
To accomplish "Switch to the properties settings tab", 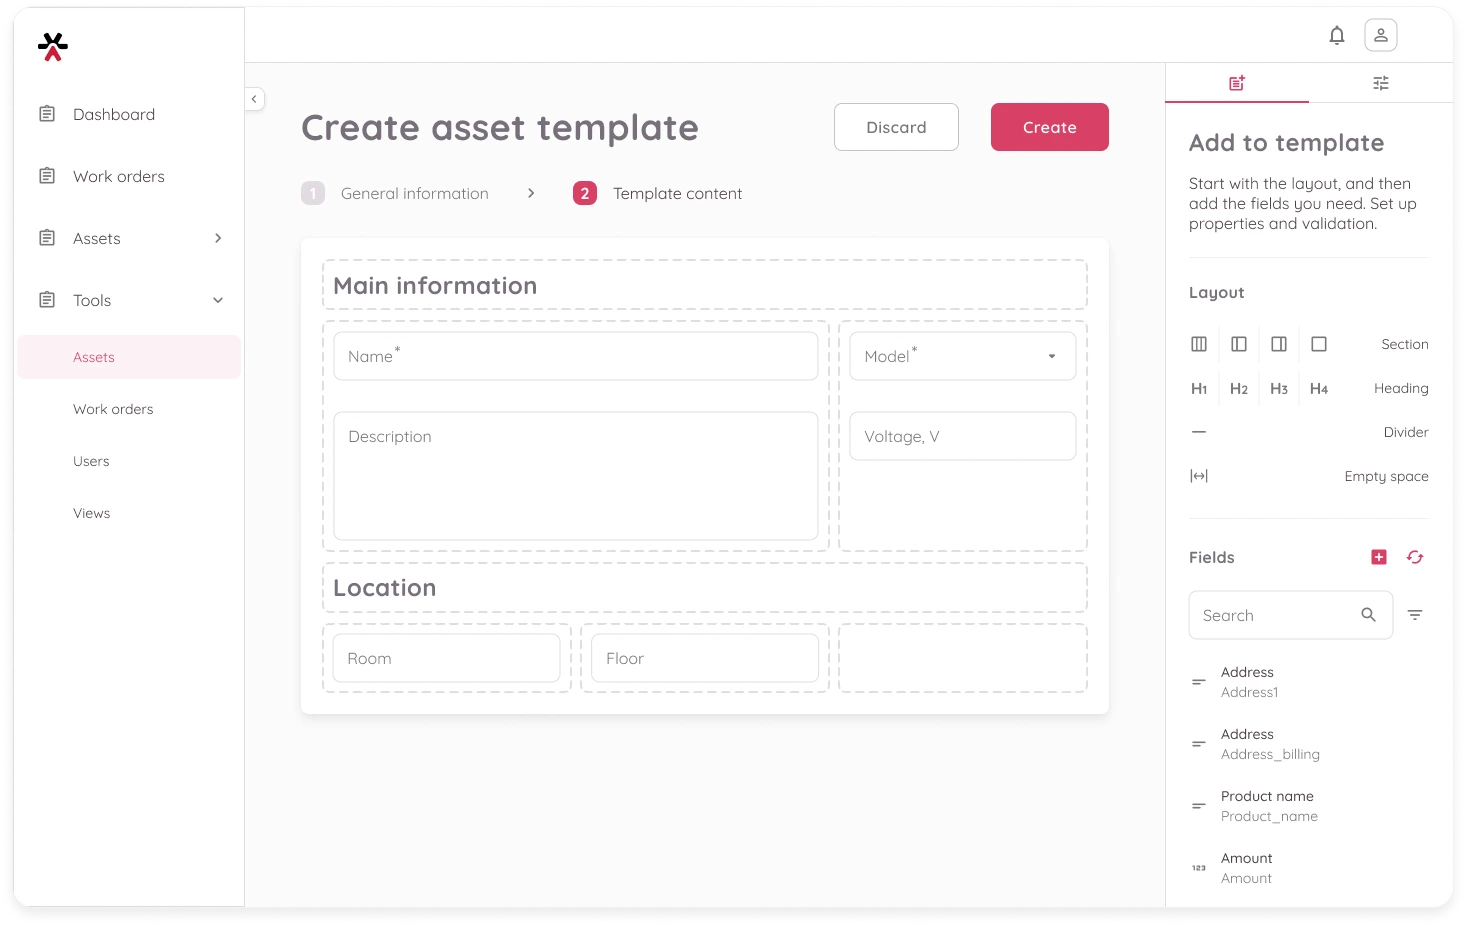I will (1381, 83).
